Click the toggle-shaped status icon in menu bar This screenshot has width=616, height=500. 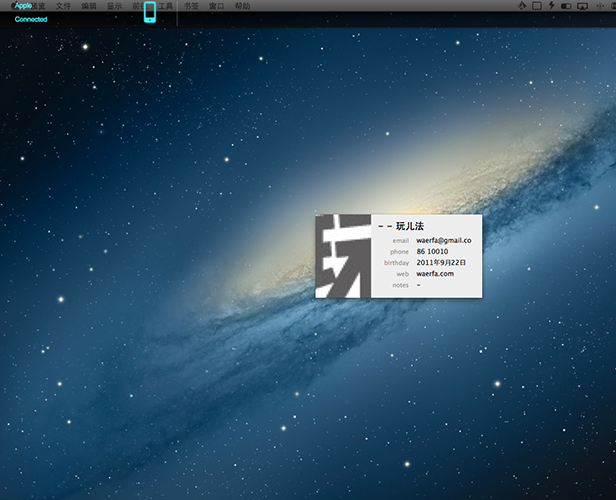[x=566, y=6]
